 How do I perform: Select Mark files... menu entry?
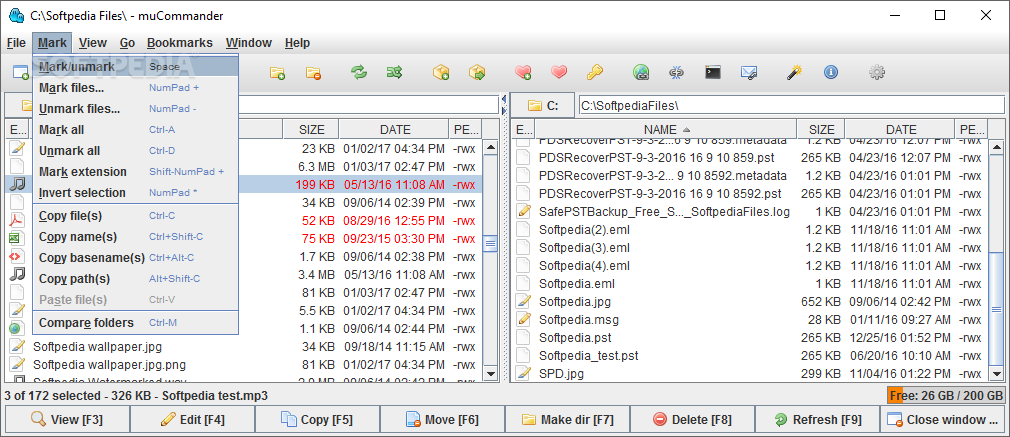[x=136, y=88]
